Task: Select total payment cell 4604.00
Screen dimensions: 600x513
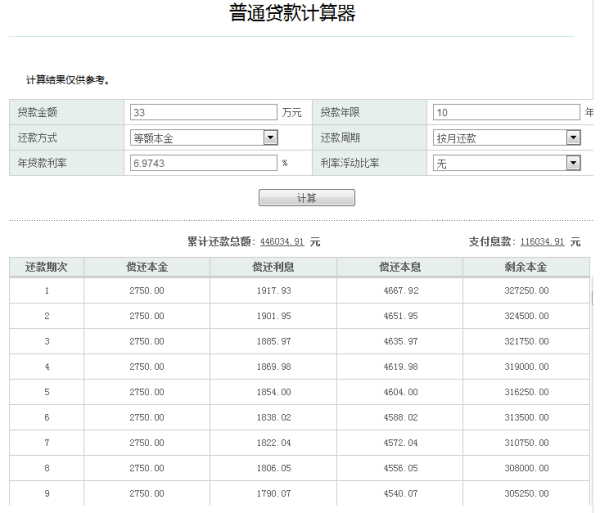Action: click(x=401, y=392)
